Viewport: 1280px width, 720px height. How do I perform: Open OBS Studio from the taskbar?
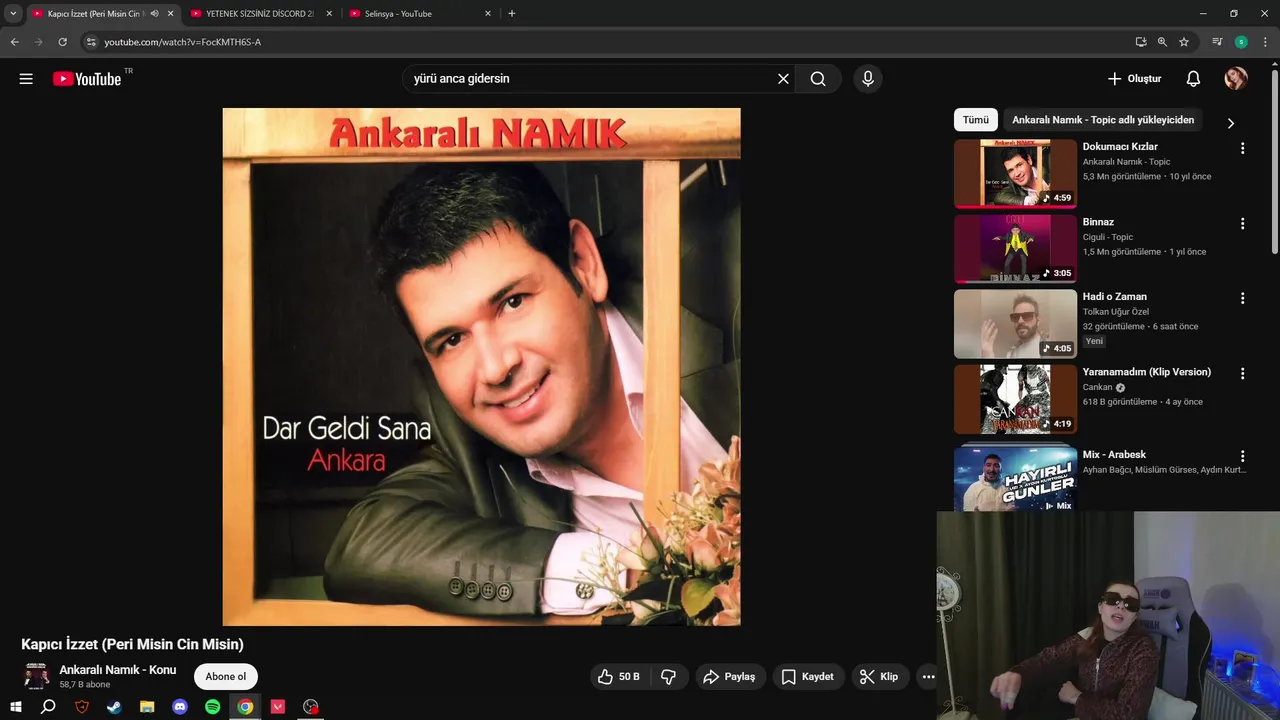click(x=311, y=707)
